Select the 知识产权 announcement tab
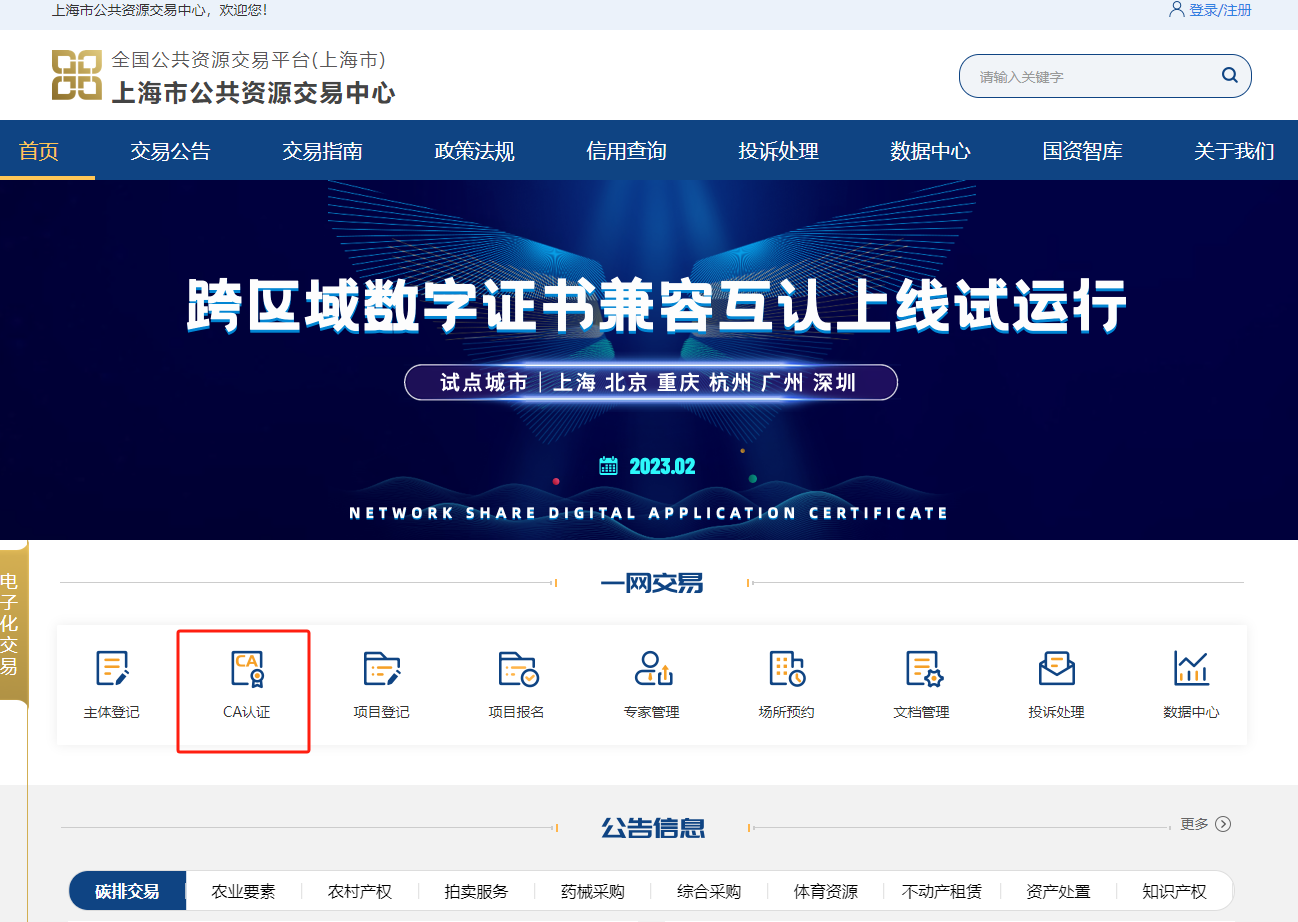This screenshot has width=1298, height=922. (x=1173, y=890)
